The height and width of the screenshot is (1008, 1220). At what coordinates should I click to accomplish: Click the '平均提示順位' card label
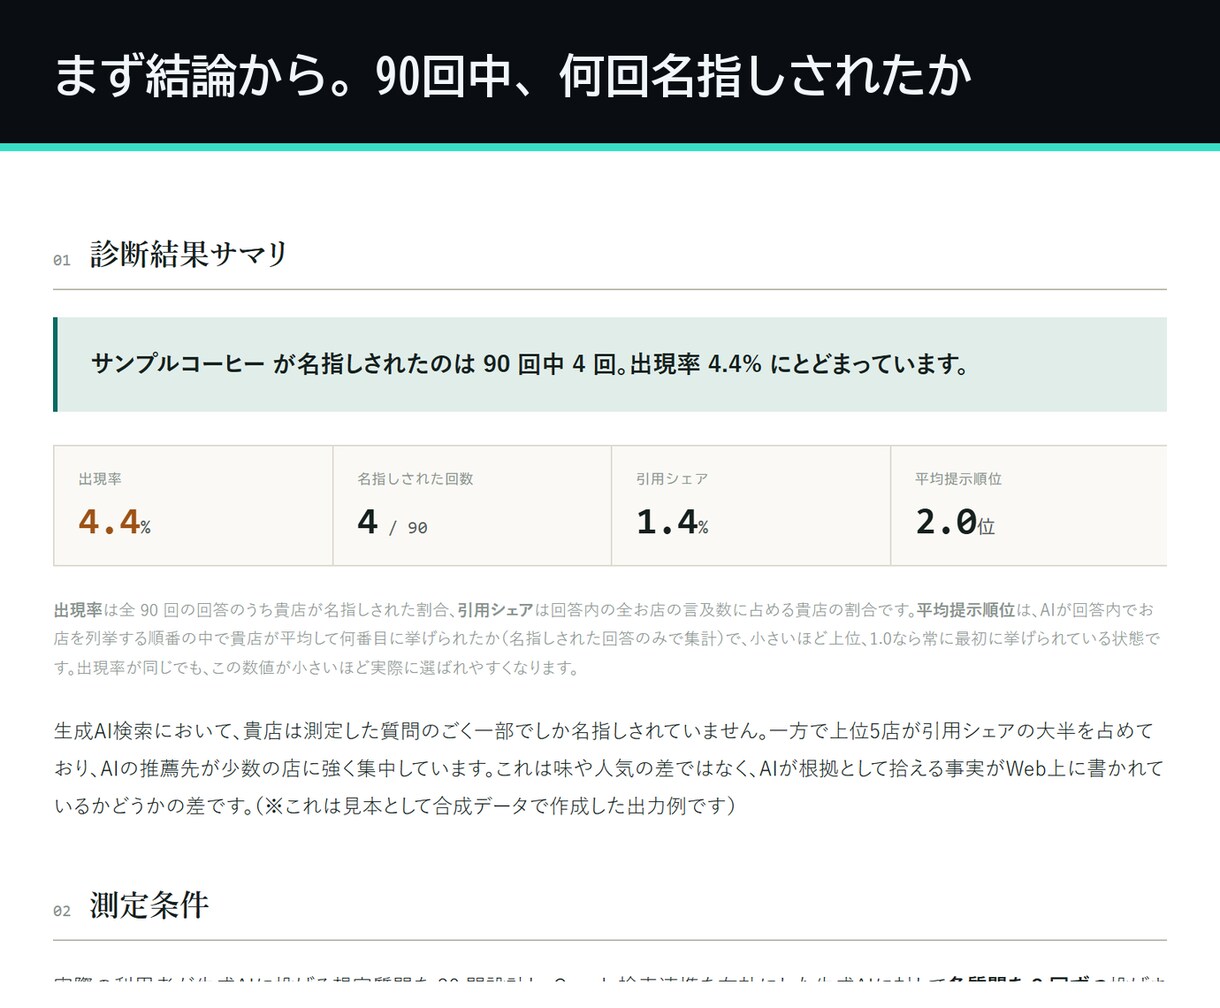pyautogui.click(x=958, y=479)
